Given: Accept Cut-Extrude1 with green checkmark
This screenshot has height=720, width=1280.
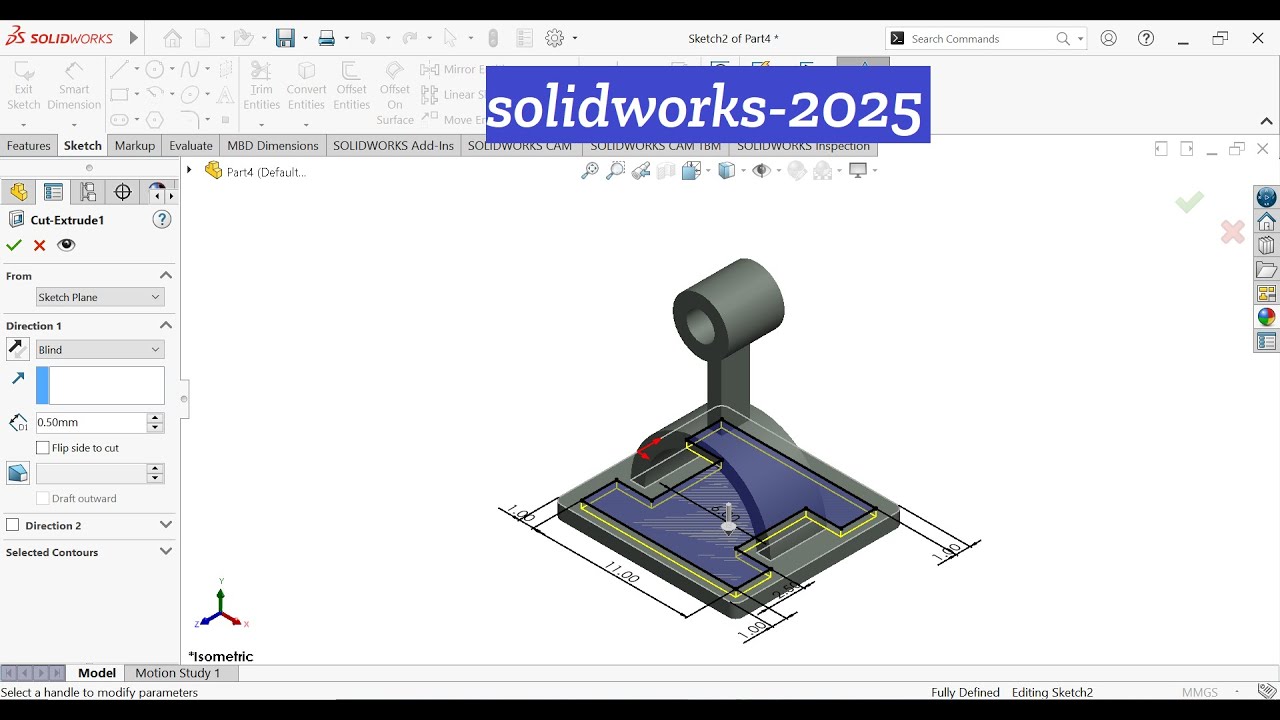Looking at the screenshot, I should click(x=14, y=245).
